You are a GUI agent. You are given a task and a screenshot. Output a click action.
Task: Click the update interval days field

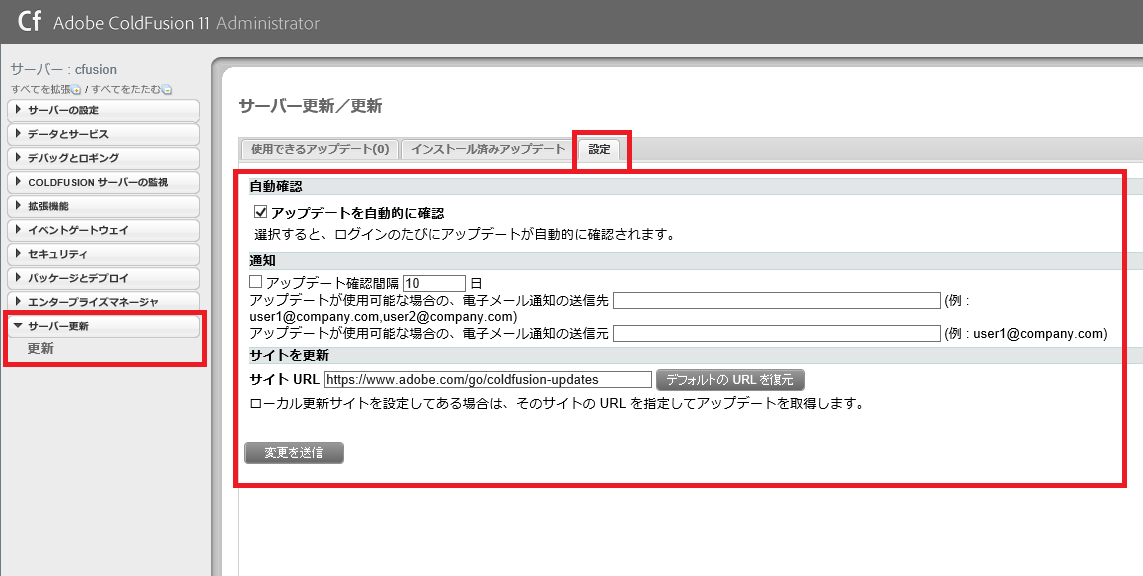pos(434,284)
